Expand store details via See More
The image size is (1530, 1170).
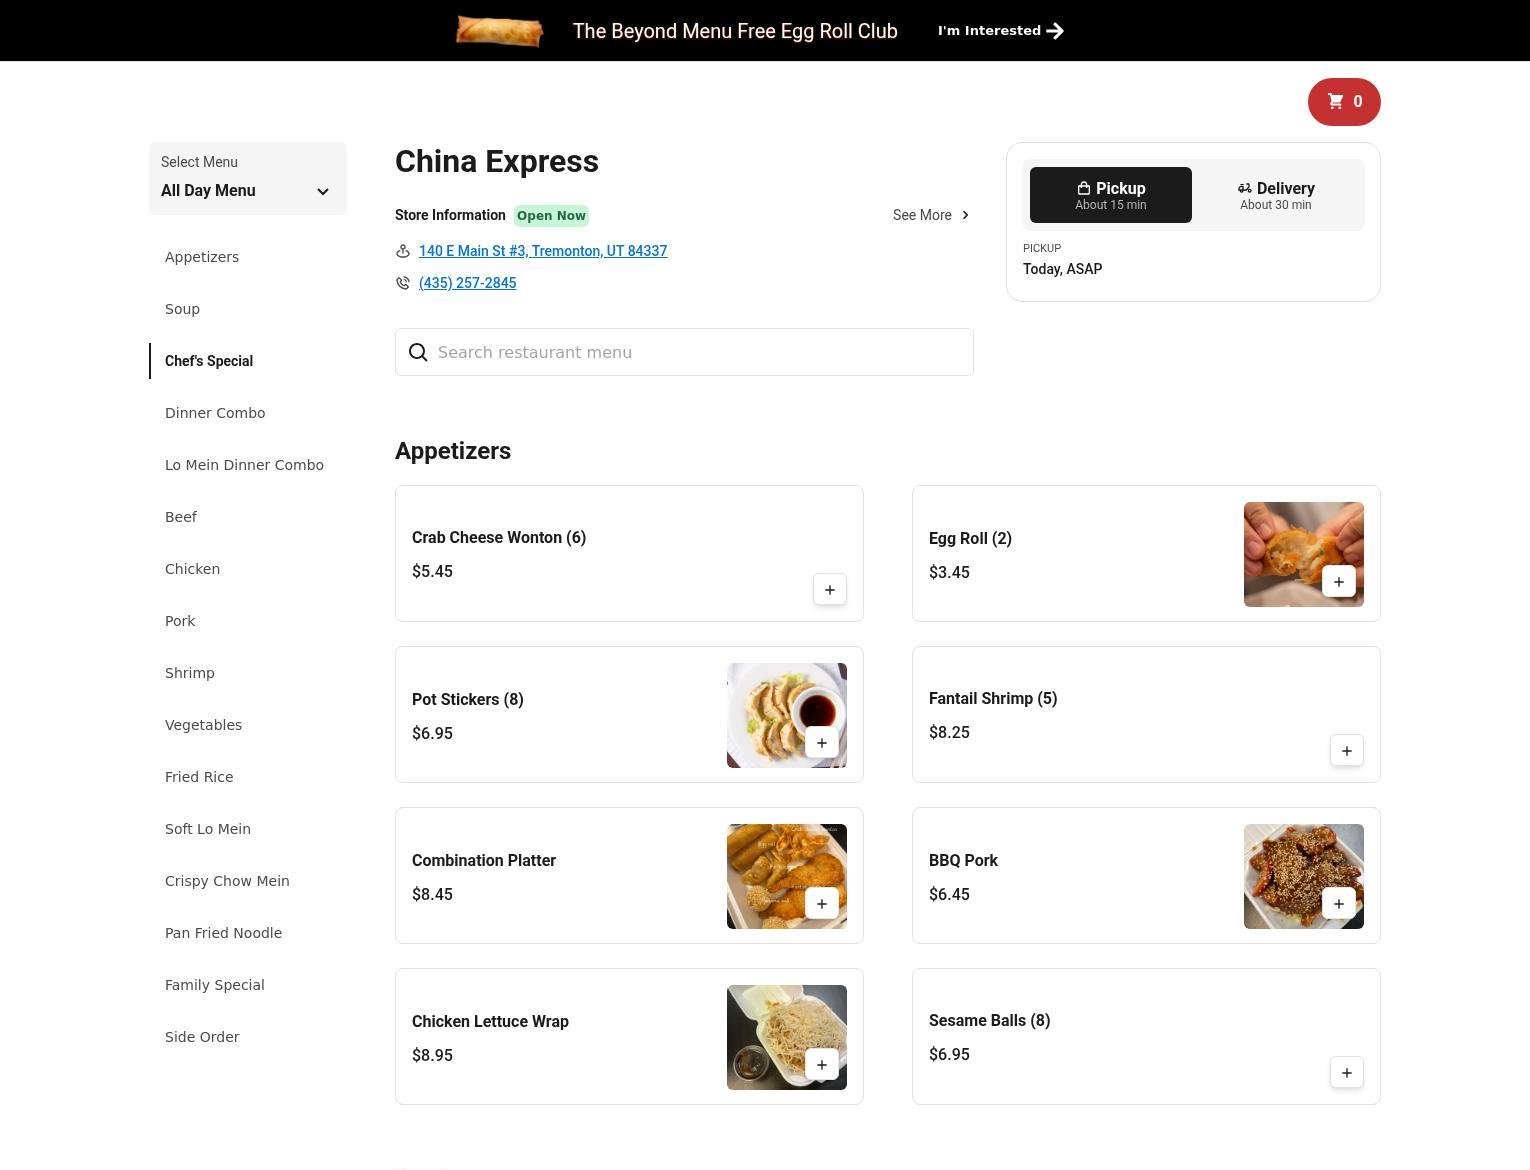click(x=932, y=215)
